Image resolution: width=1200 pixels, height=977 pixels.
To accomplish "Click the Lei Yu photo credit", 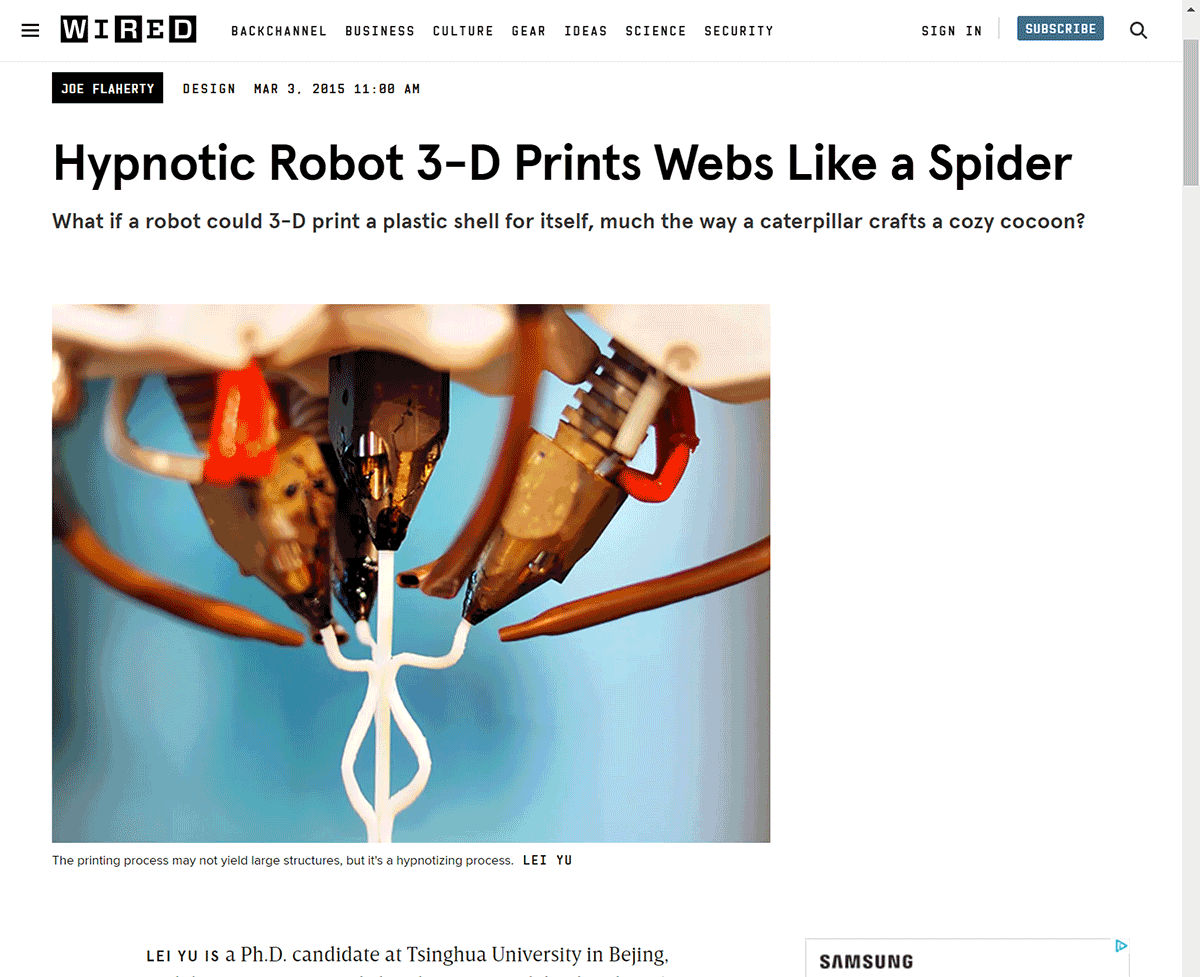I will coord(548,860).
